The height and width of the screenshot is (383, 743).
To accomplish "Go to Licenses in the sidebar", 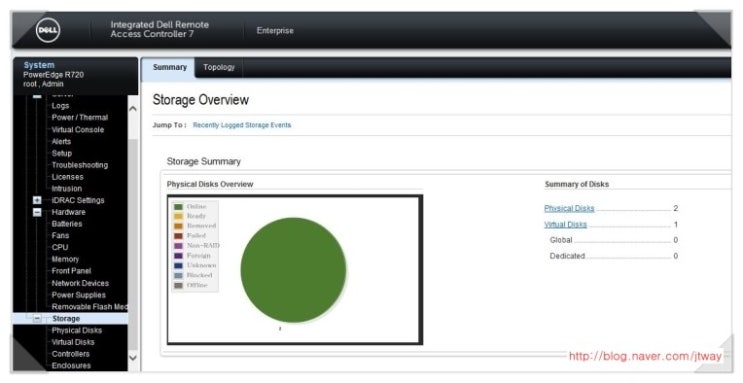I will point(67,177).
